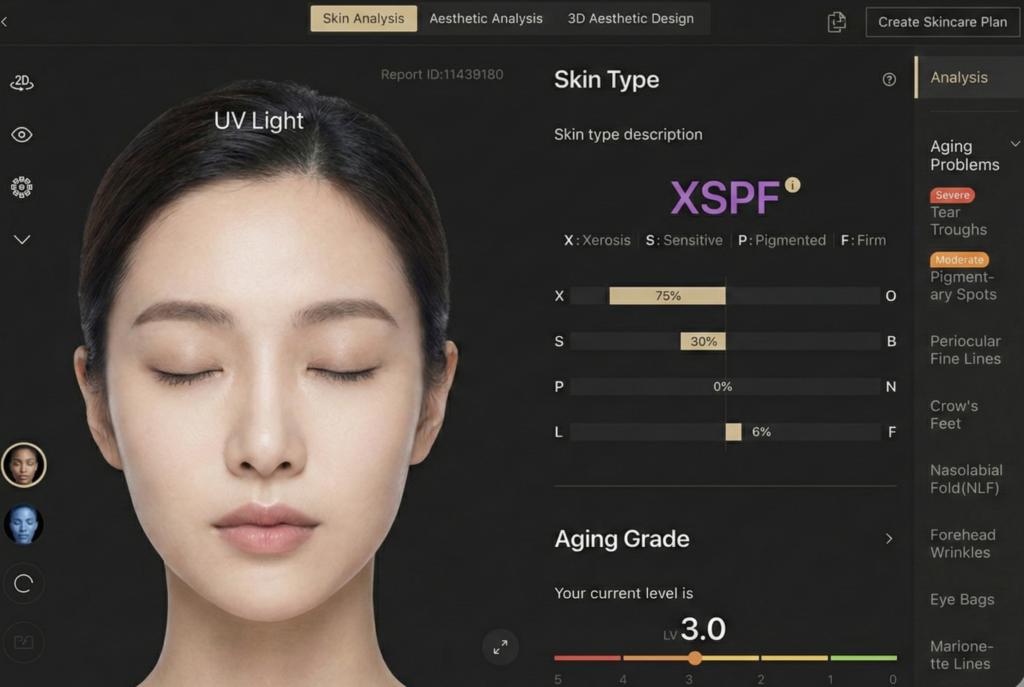This screenshot has width=1024, height=687.
Task: Open the circular light settings icon
Action: [x=22, y=187]
